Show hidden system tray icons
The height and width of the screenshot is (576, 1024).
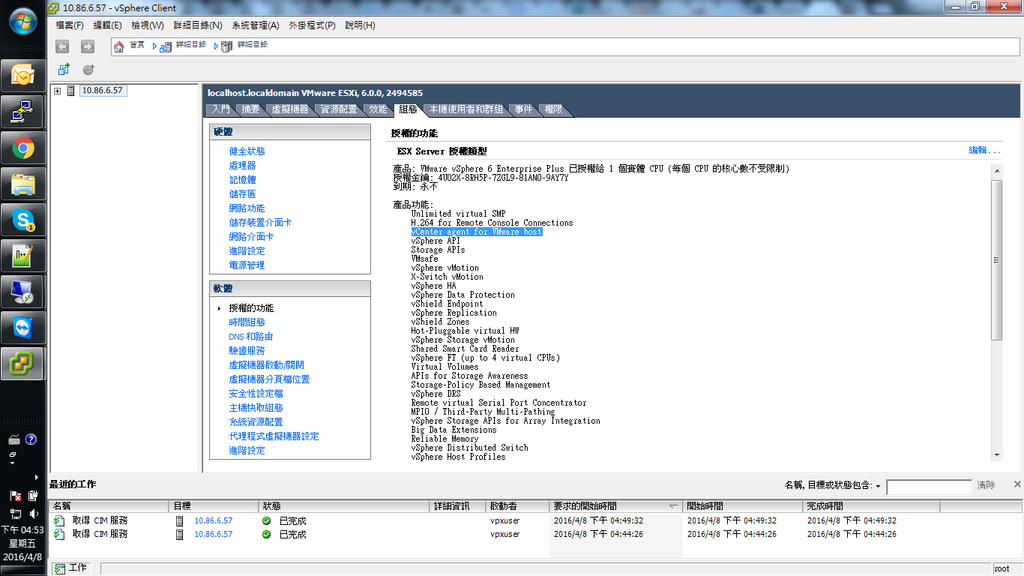click(x=36, y=477)
